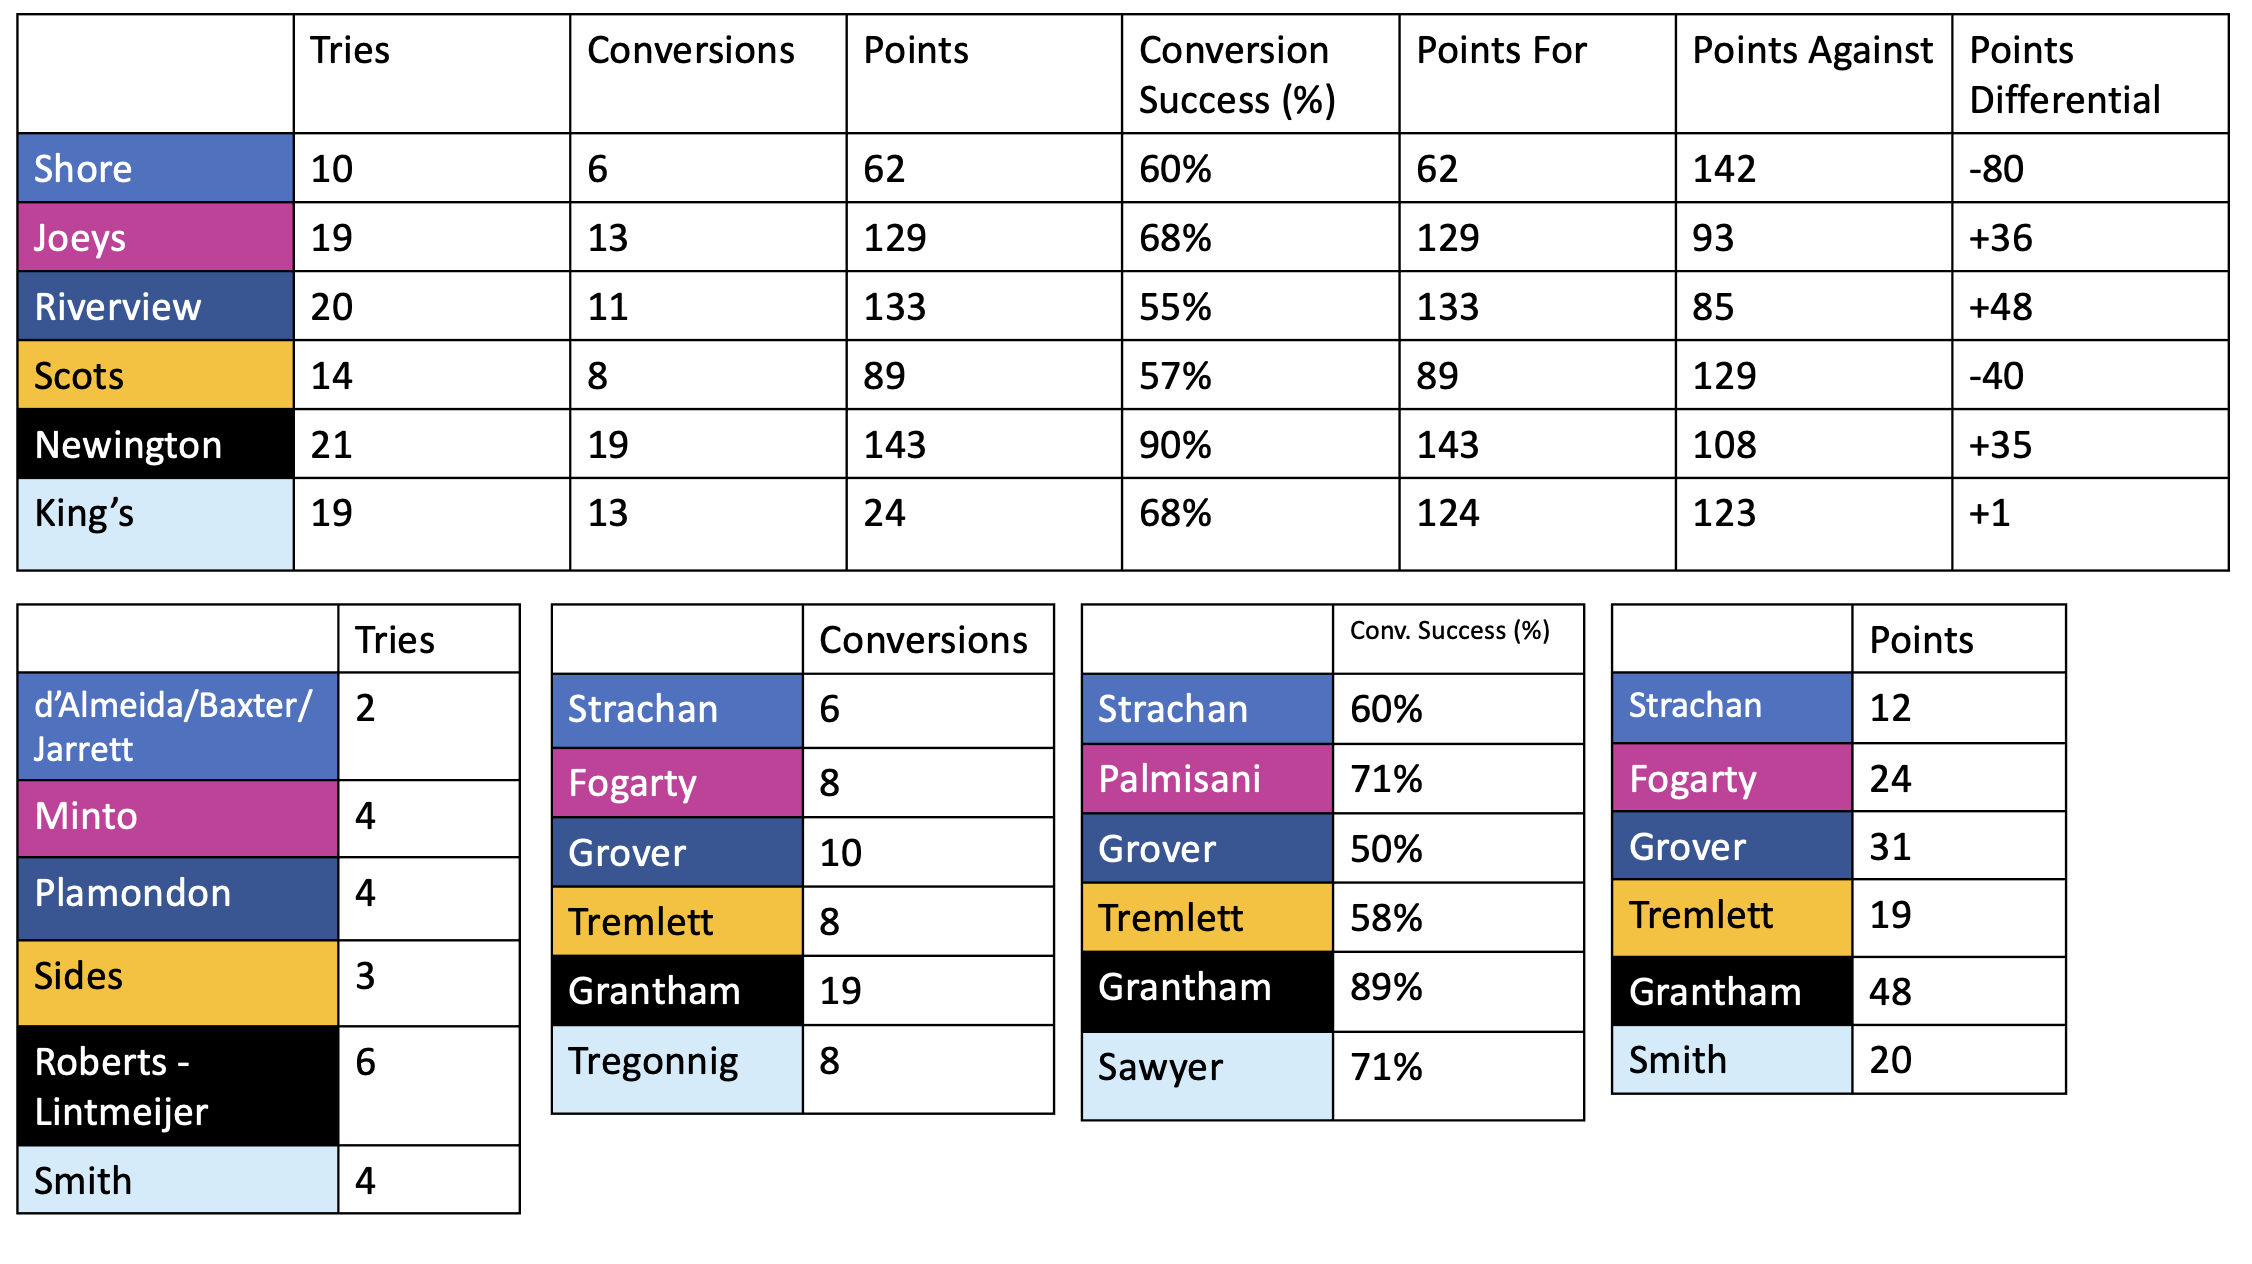The image size is (2252, 1264).
Task: Select the Roberts - Lintmeijer cell
Action: [178, 1086]
